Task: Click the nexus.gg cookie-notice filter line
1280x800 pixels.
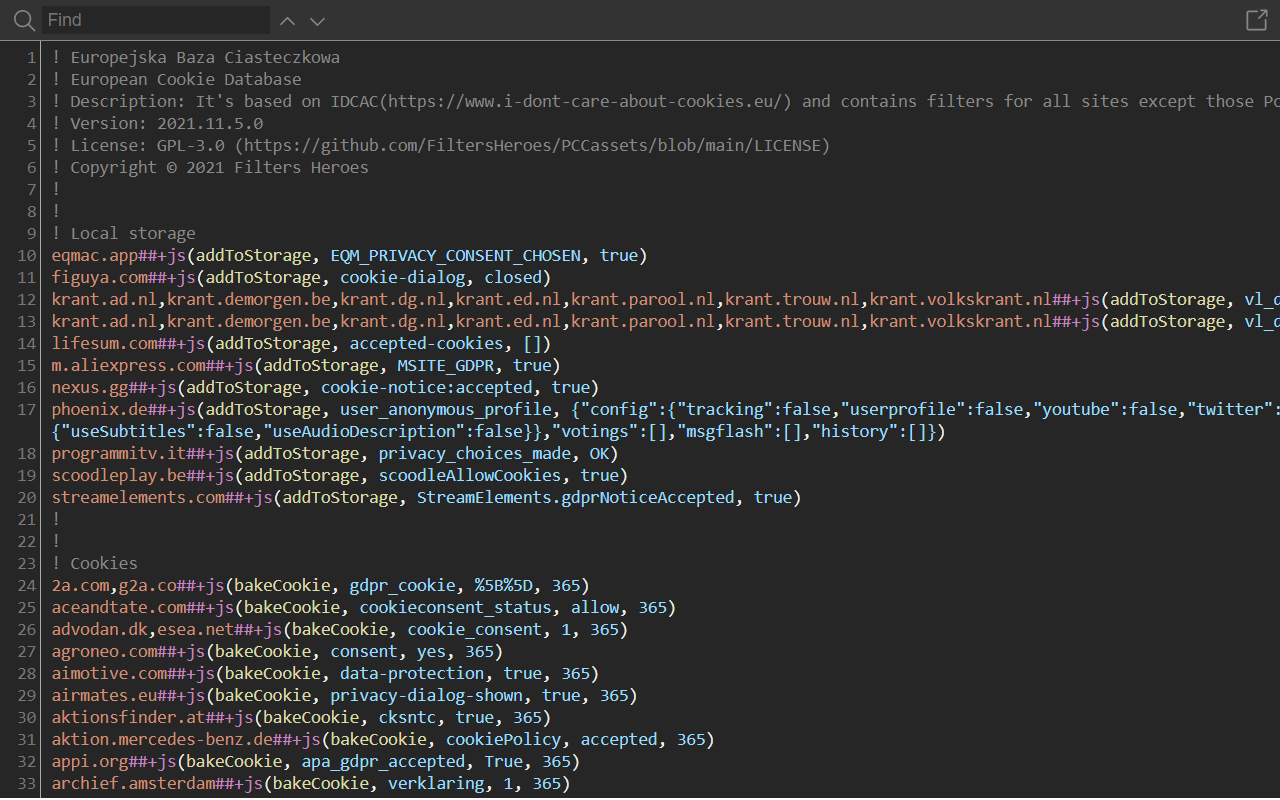Action: pos(325,387)
